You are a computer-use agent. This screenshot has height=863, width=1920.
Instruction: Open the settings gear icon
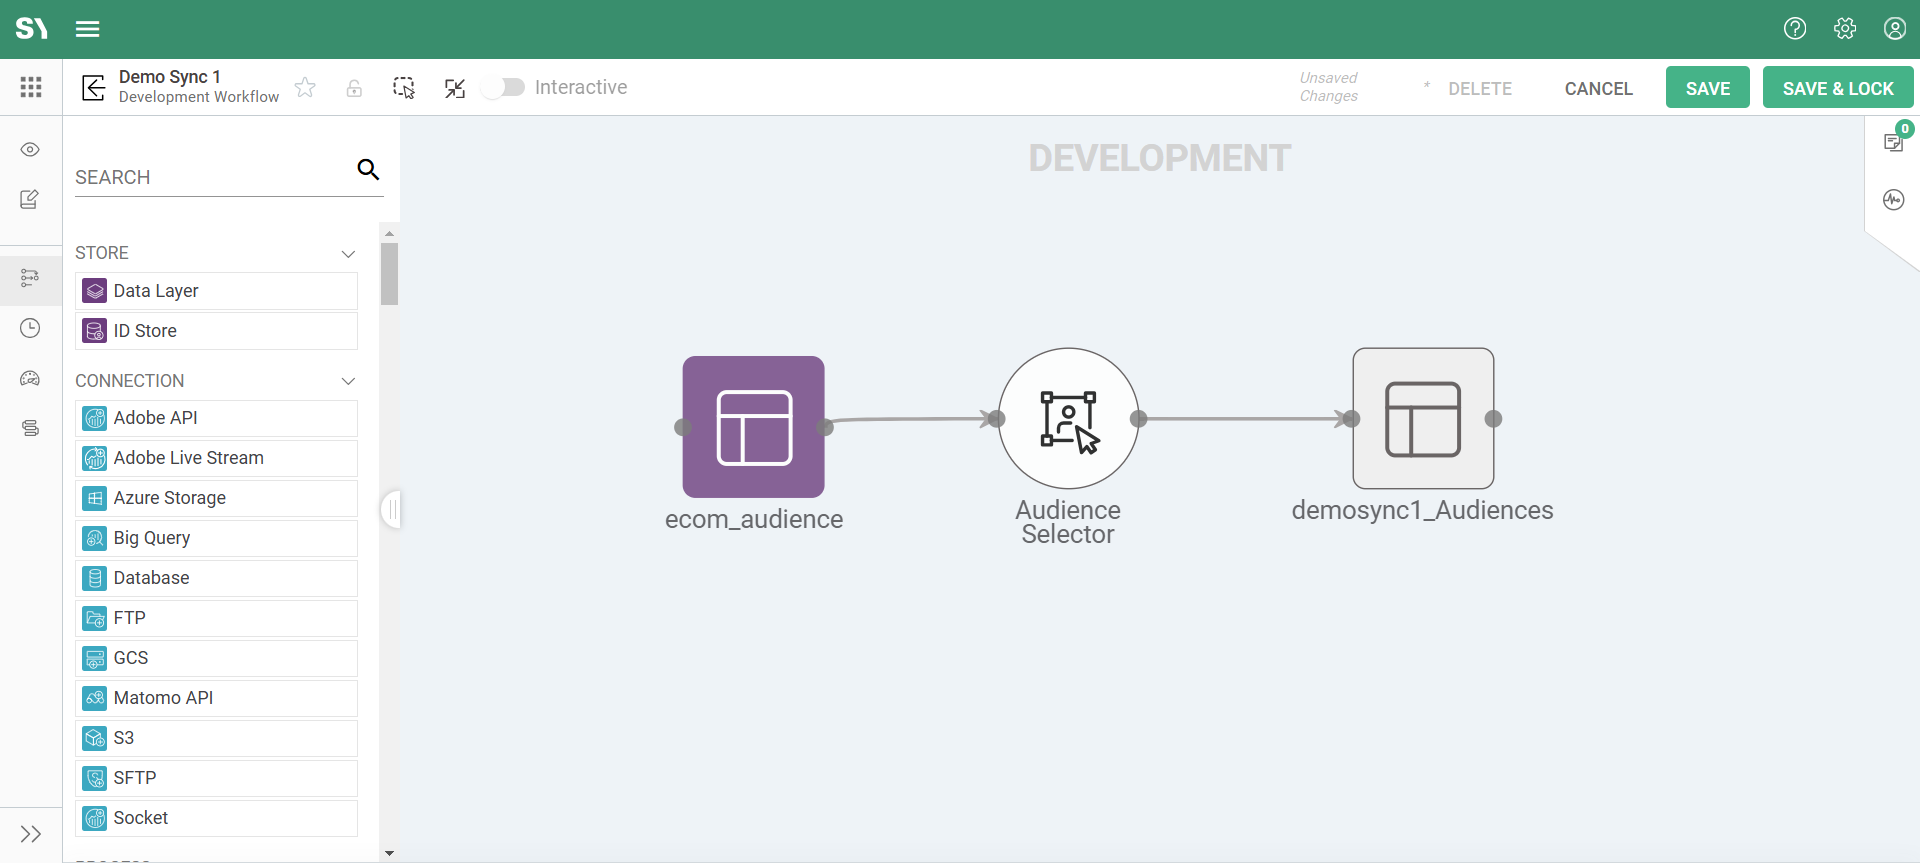tap(1845, 29)
